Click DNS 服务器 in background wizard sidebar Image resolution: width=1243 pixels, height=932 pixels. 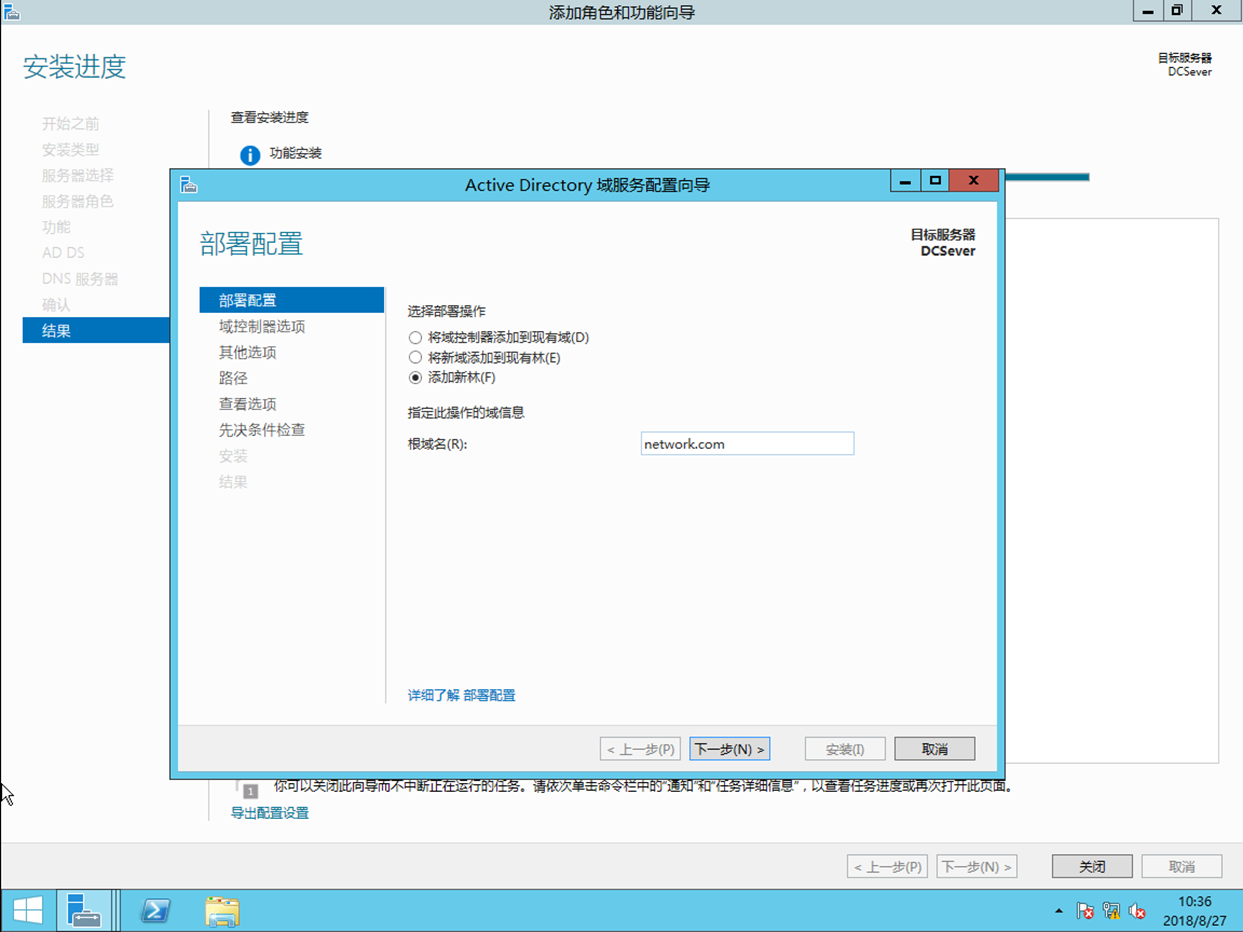80,279
